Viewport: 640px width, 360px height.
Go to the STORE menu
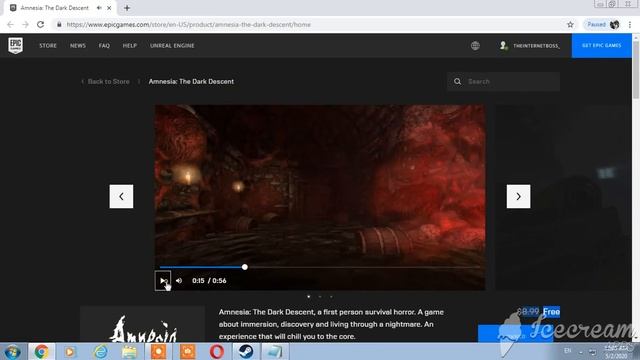point(48,46)
